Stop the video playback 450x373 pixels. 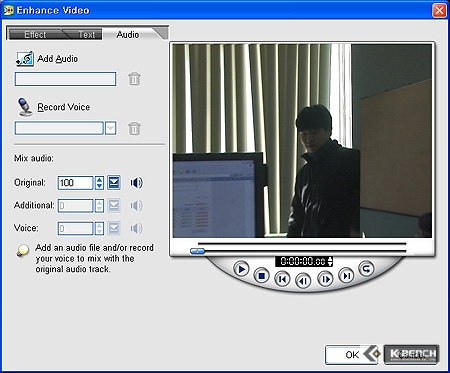262,276
